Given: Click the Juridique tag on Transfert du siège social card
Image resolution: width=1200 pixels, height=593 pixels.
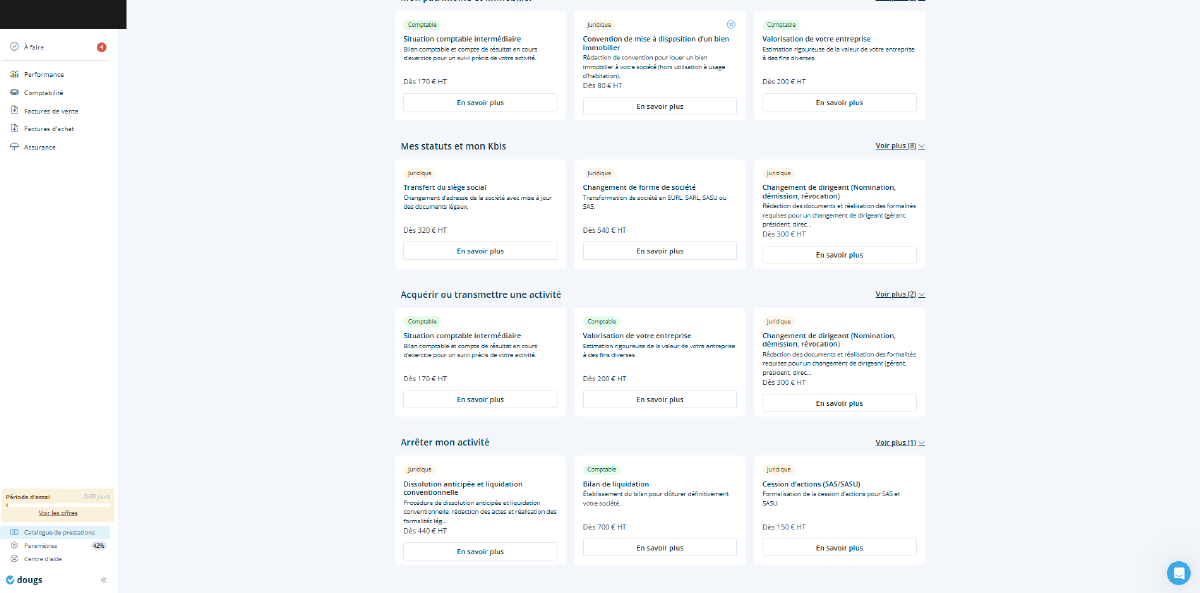Looking at the screenshot, I should 421,172.
